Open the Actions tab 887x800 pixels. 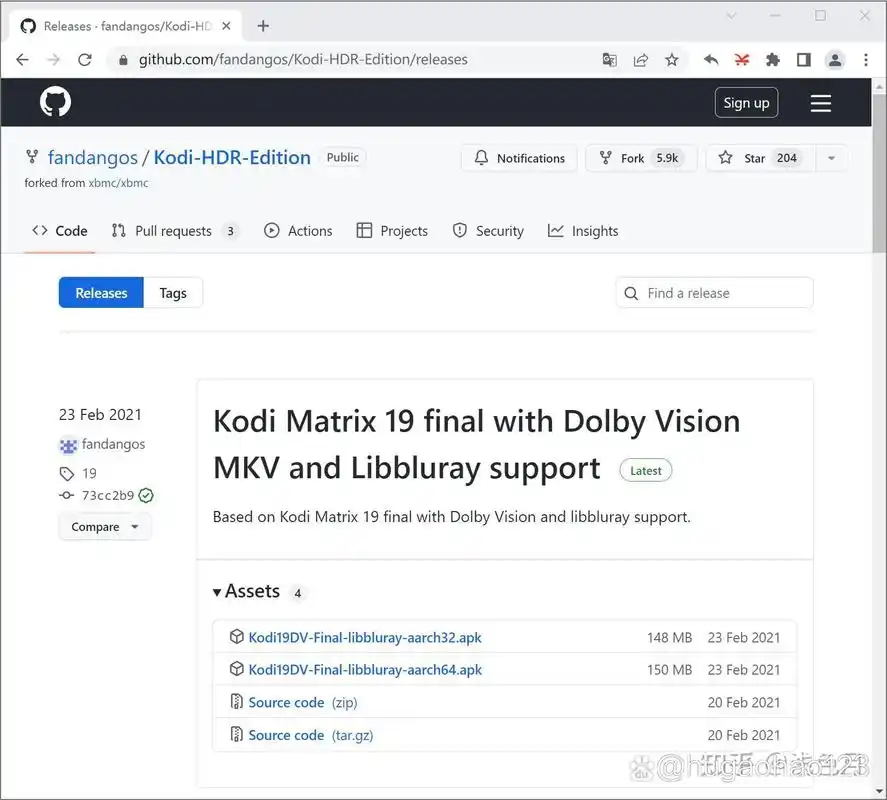coord(298,231)
